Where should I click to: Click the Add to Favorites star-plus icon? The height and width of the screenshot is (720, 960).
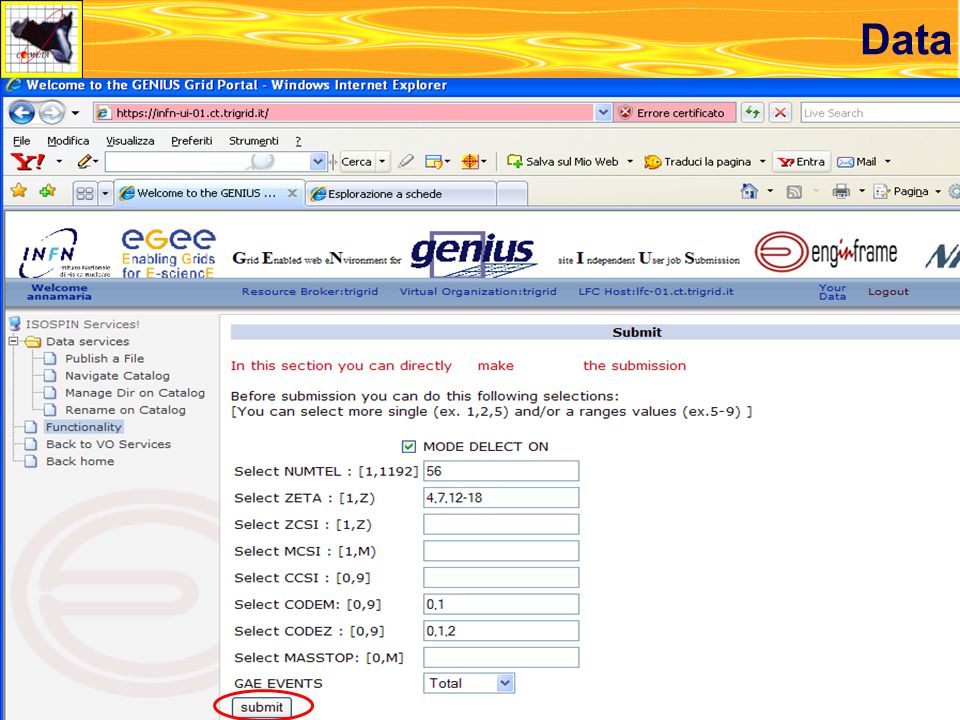[47, 191]
